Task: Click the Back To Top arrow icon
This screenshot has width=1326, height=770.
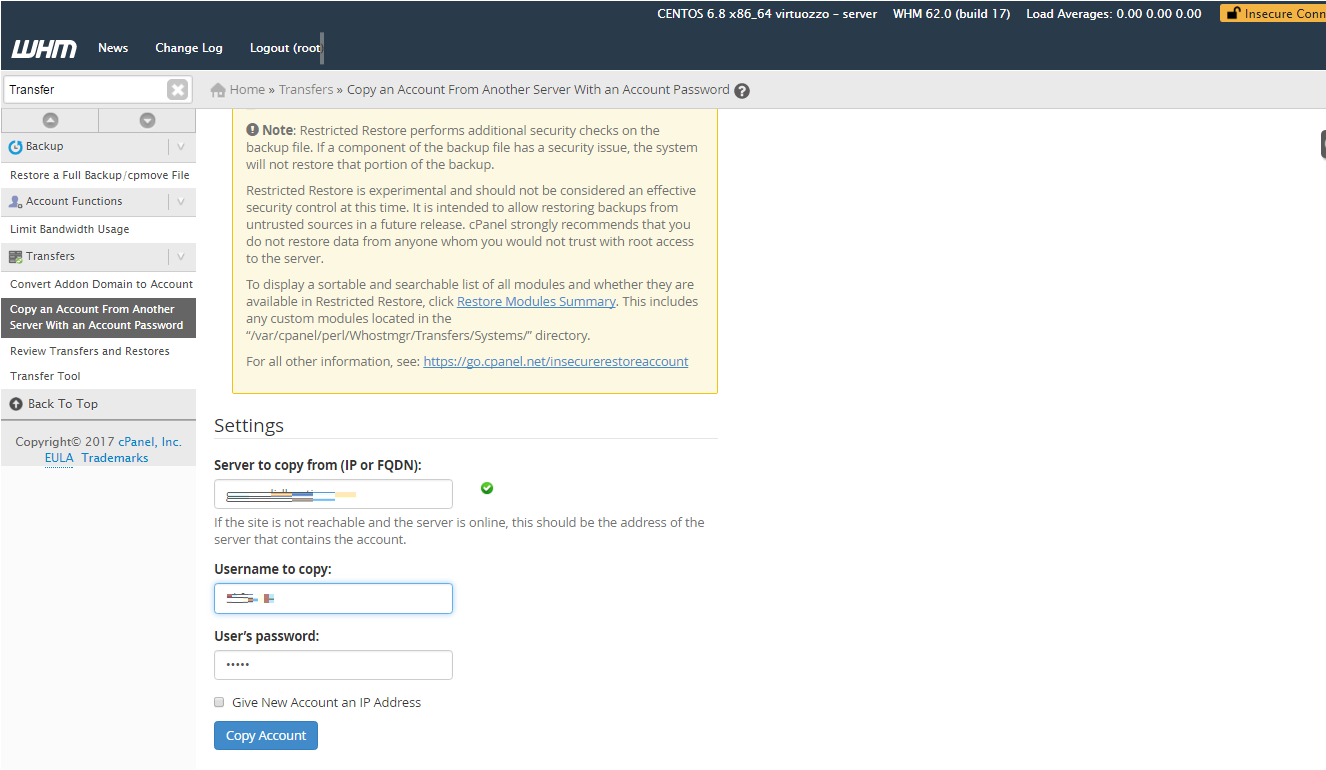Action: 16,404
